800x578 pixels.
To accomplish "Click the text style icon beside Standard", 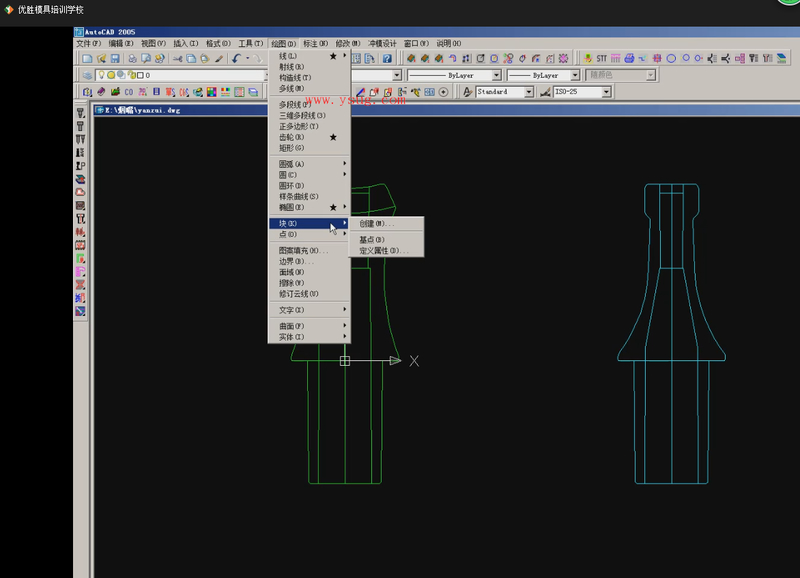I will click(467, 92).
